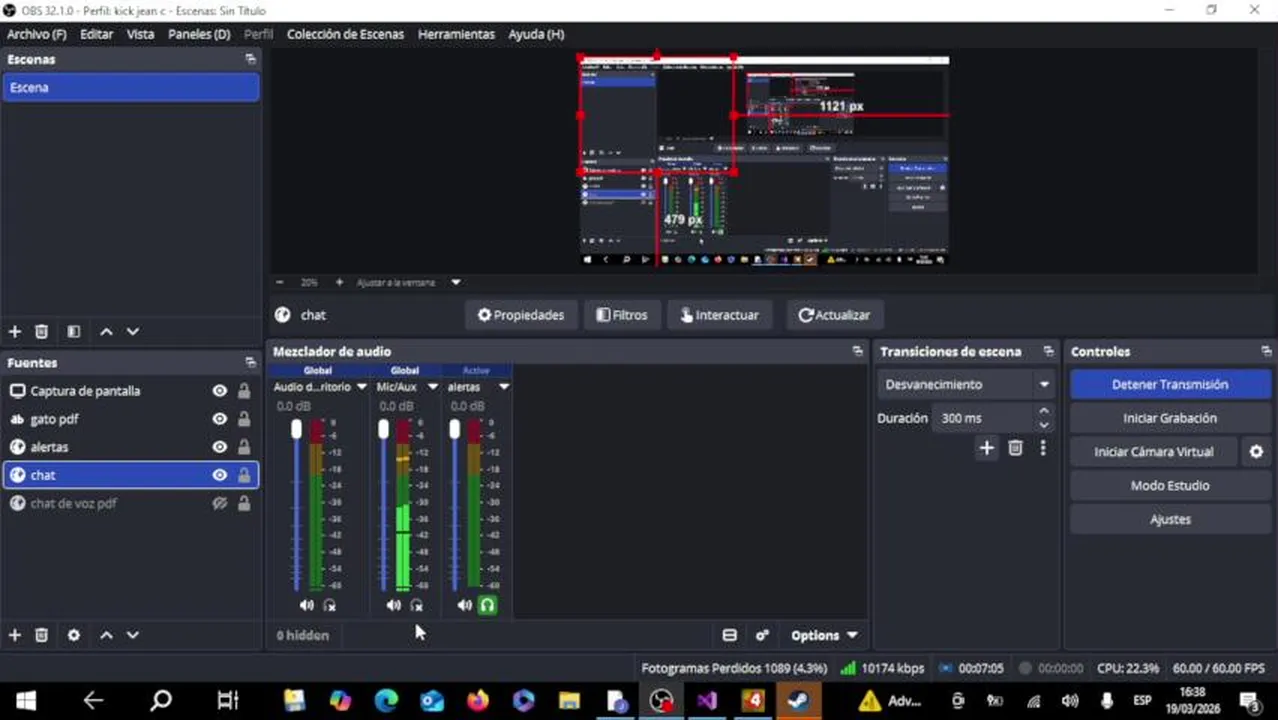The height and width of the screenshot is (720, 1278).
Task: Hide Captura de pantalla source eye
Action: (x=219, y=391)
